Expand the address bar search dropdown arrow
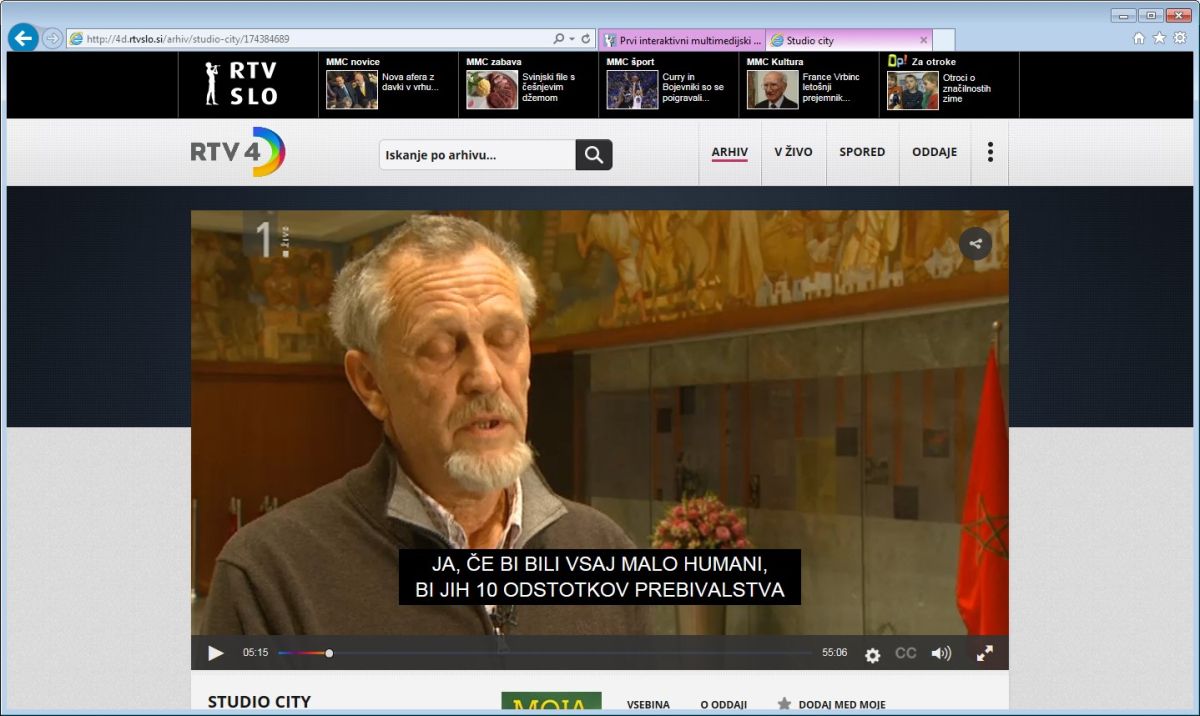Screen dimensions: 1200x716 pos(572,39)
